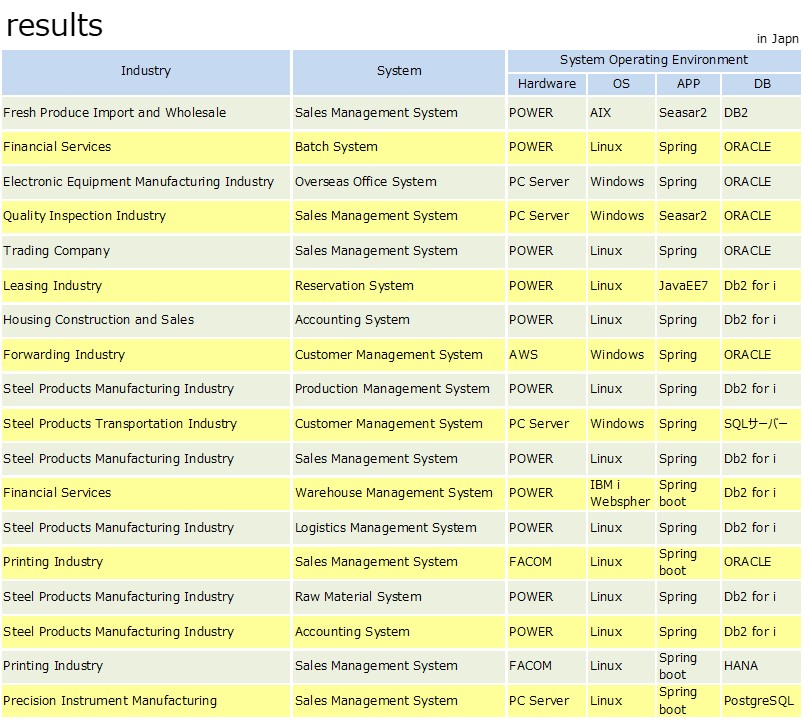Select the Leasing Industry cell
The height and width of the screenshot is (720, 804).
[146, 286]
